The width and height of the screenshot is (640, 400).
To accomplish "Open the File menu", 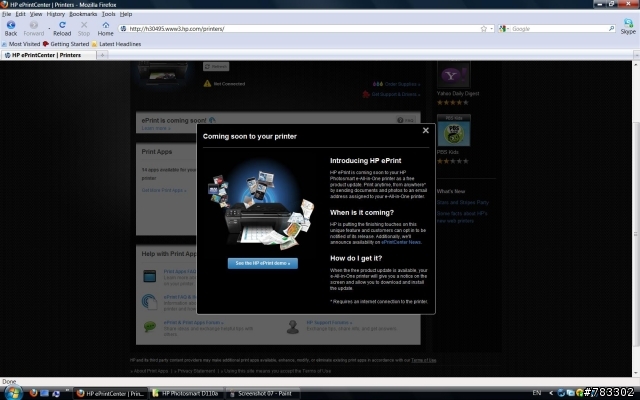I will pos(7,14).
